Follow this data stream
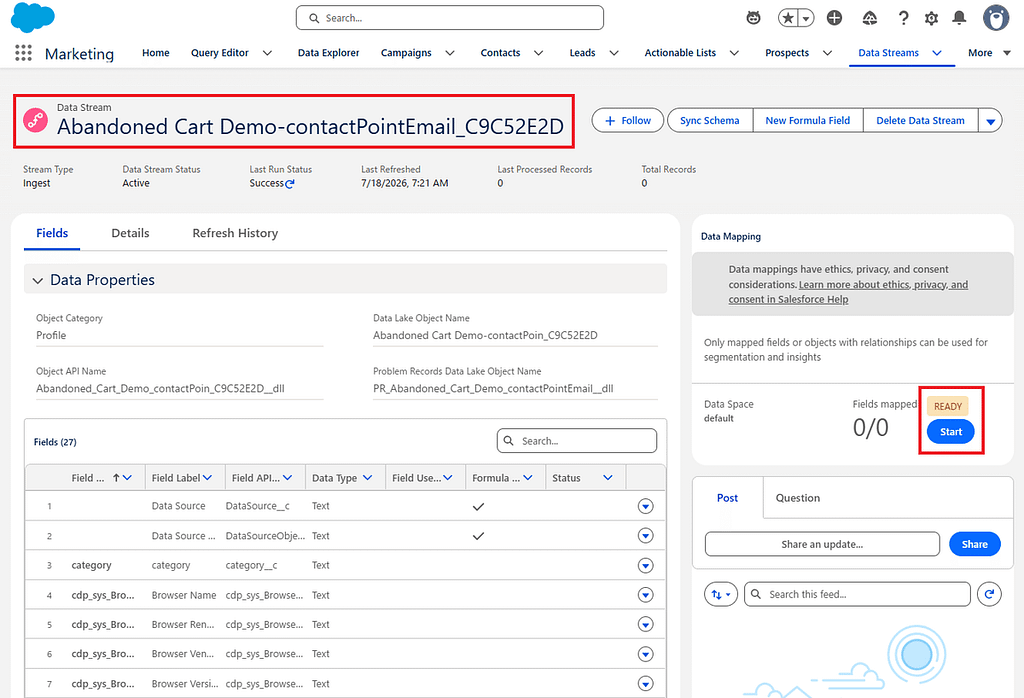Screen dimensions: 1024x698 pos(628,121)
